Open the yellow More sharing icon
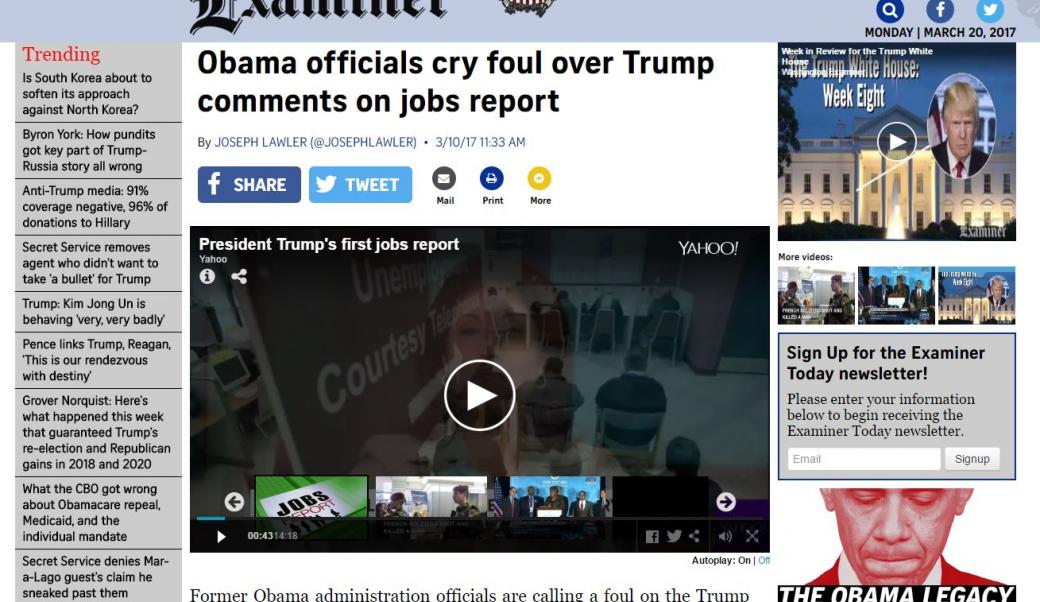1040x602 pixels. point(539,178)
